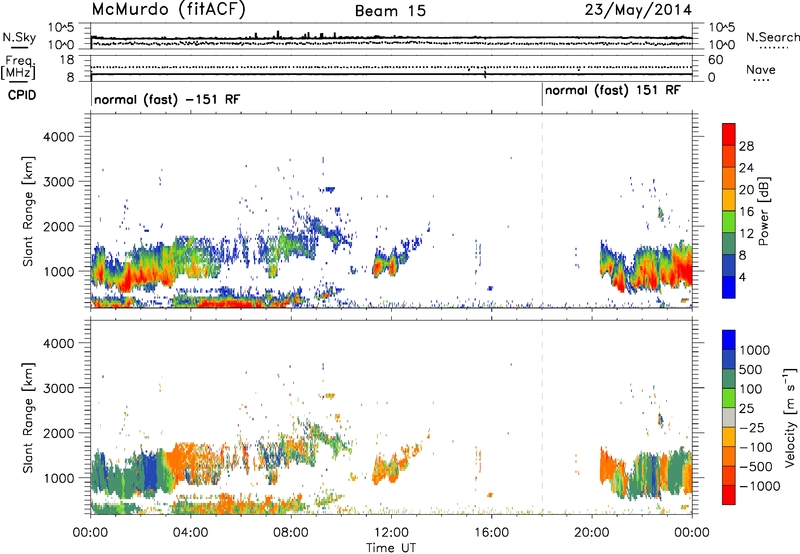Click blue velocity patch near 02:30
This screenshot has width=800, height=554.
[151, 472]
